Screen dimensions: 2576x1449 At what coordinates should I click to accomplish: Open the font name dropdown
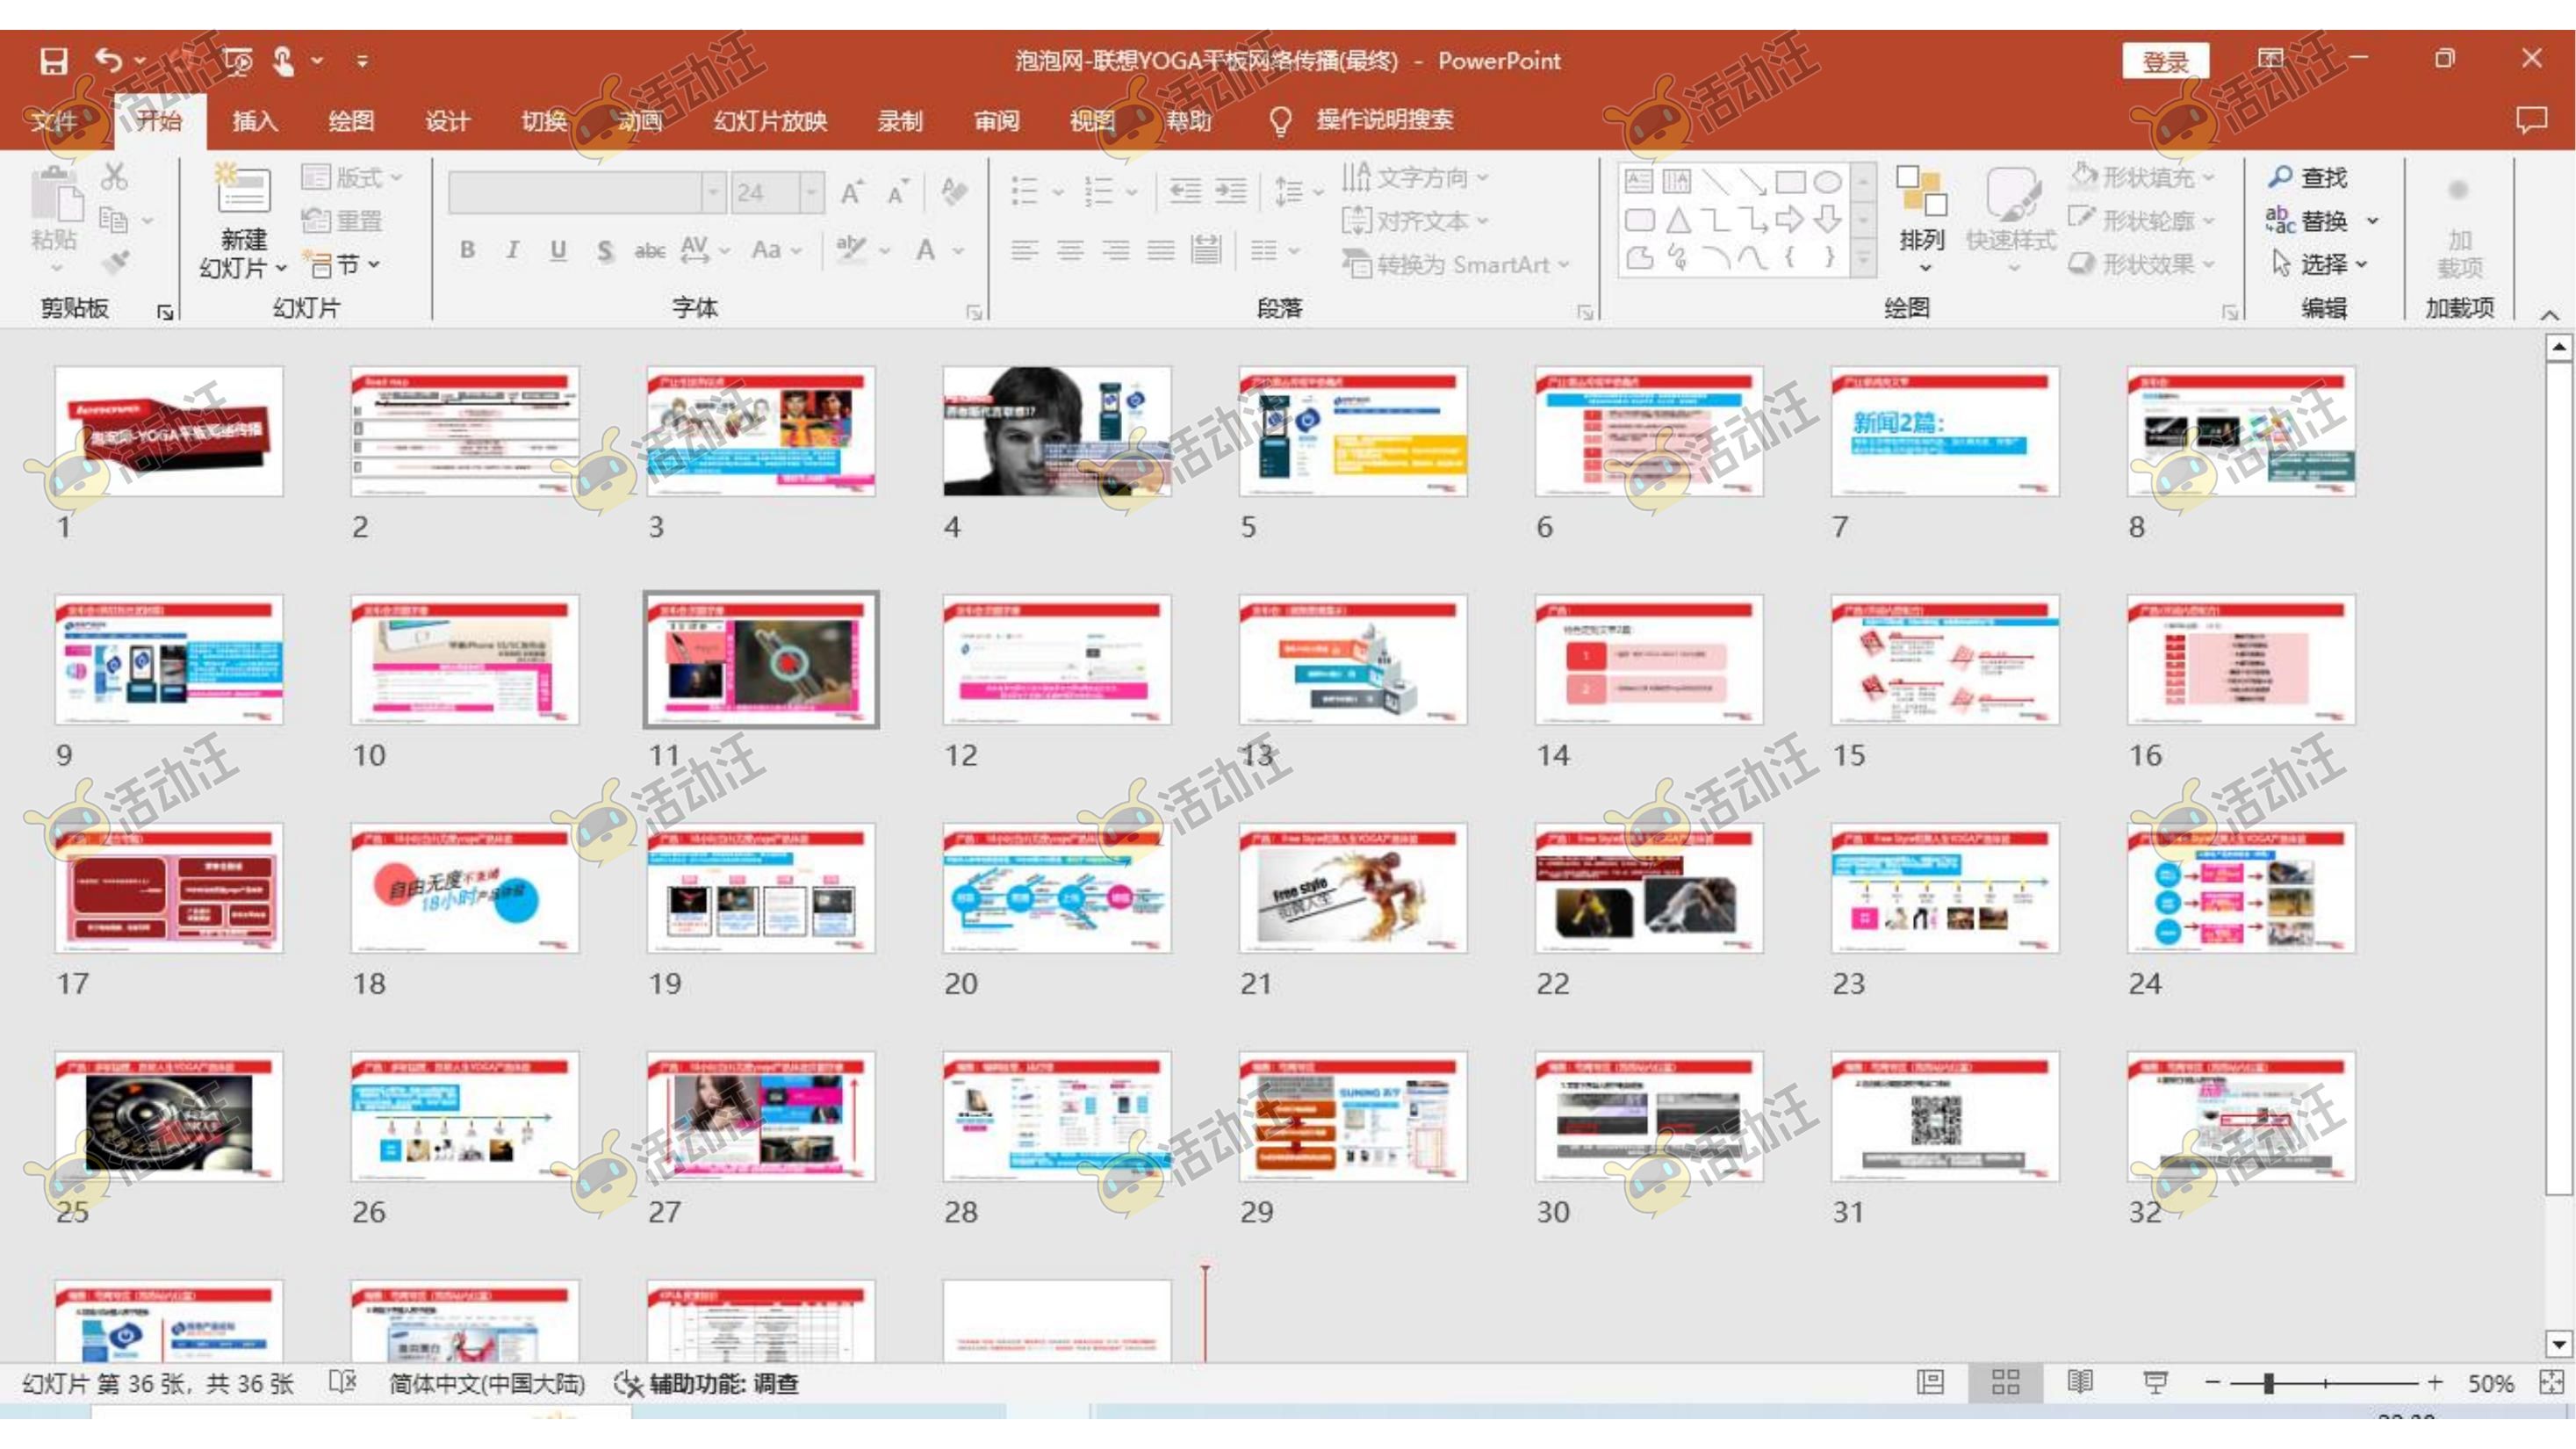pos(713,192)
